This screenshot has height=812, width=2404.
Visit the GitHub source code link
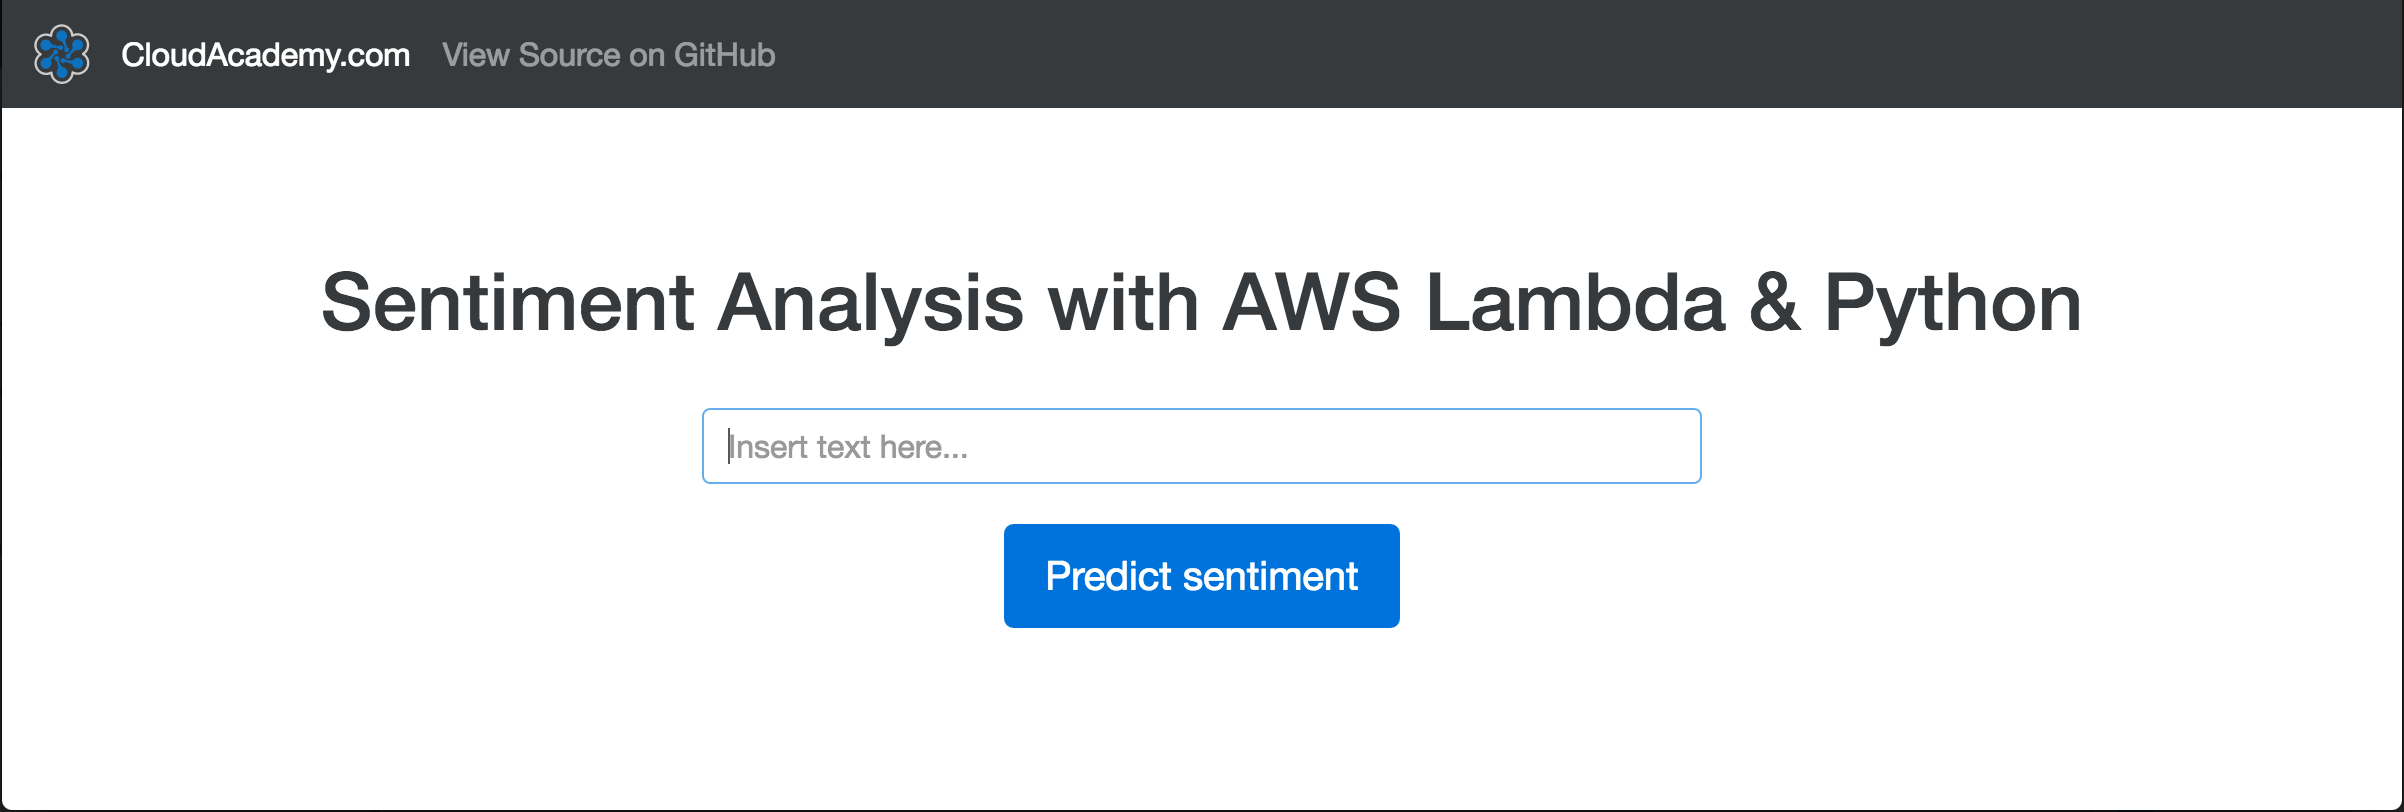pos(608,55)
